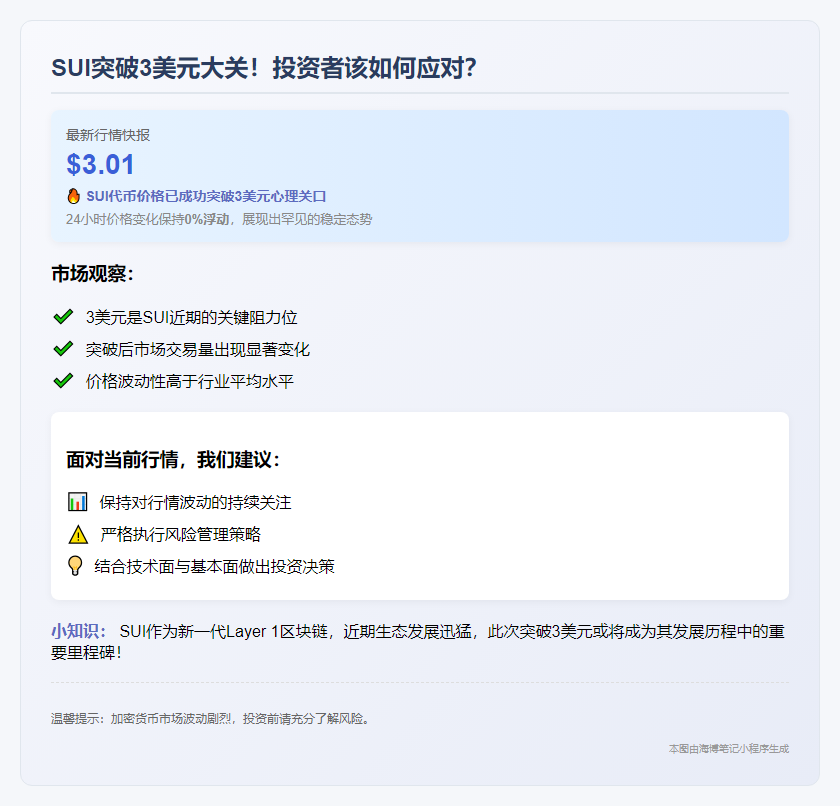Click the text 保持对行情波动的持续关注
This screenshot has width=840, height=806.
pos(195,502)
